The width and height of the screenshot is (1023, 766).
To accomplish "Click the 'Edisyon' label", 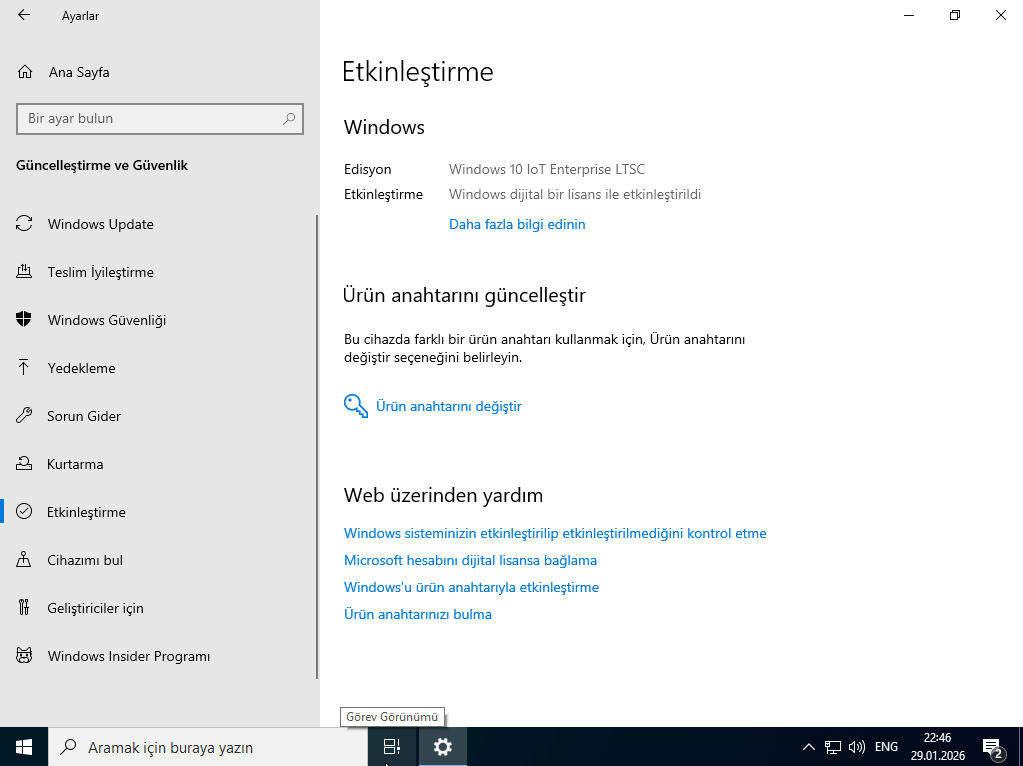I will (x=367, y=169).
